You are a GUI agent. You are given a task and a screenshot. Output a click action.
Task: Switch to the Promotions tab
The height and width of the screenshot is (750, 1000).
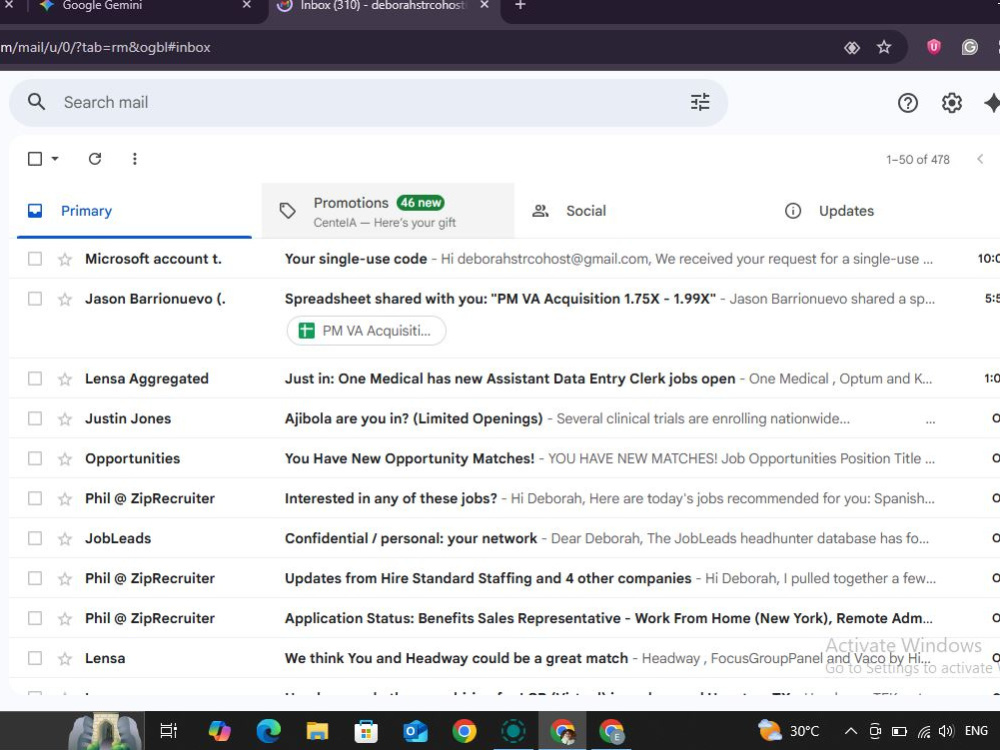click(x=388, y=211)
